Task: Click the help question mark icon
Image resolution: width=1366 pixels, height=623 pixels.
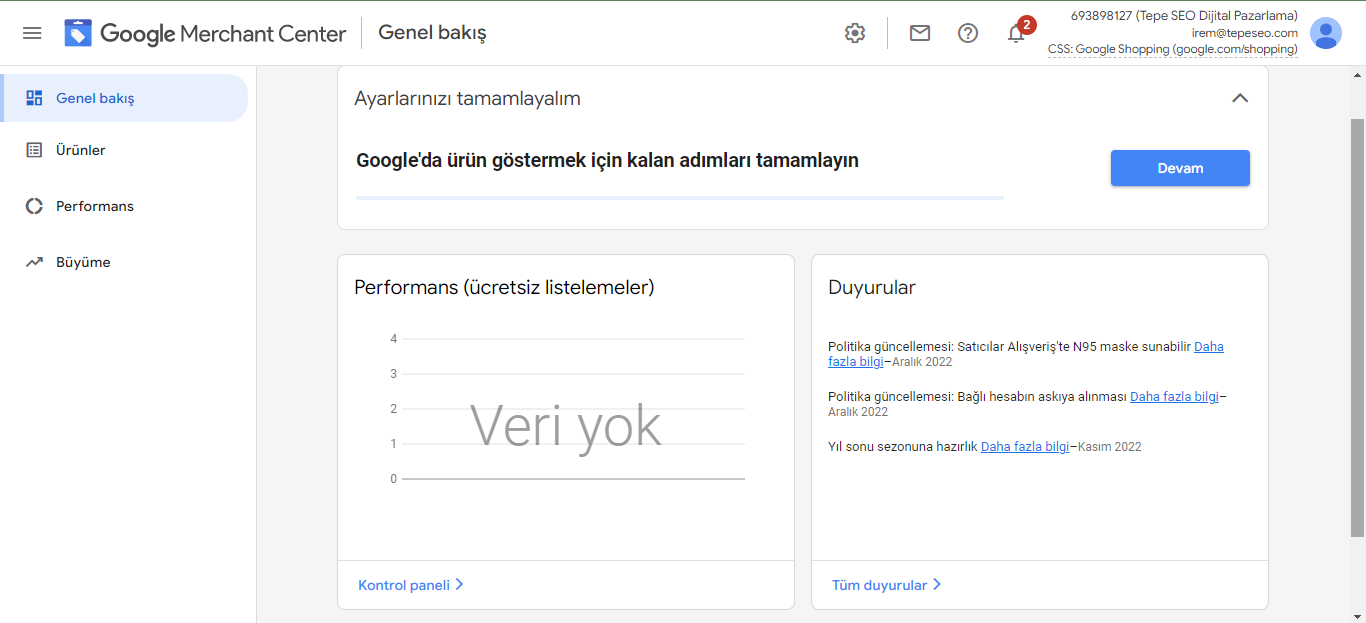Action: click(968, 33)
